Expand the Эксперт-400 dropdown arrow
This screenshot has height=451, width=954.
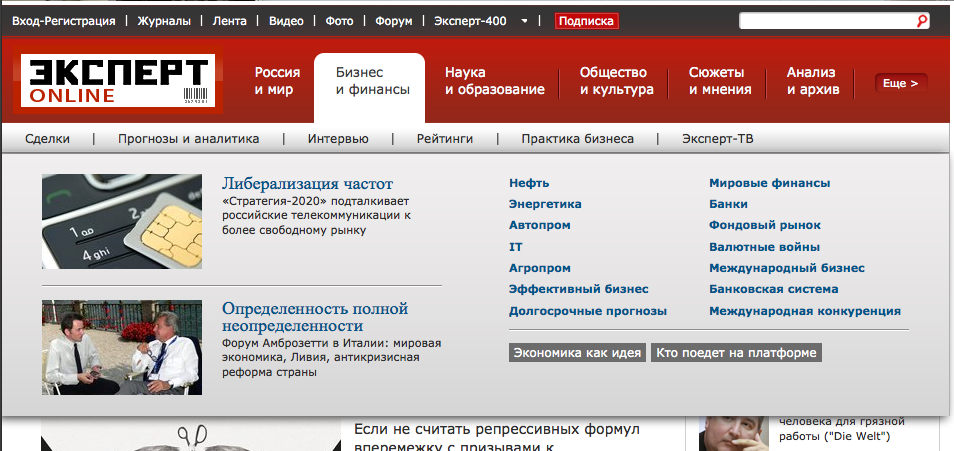[525, 20]
